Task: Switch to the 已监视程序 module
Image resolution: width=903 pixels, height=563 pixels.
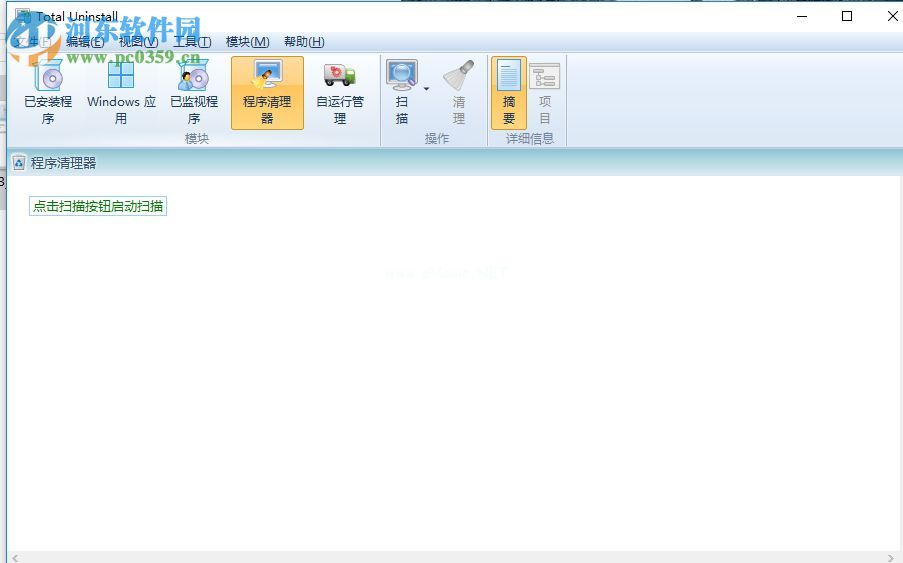Action: (194, 93)
